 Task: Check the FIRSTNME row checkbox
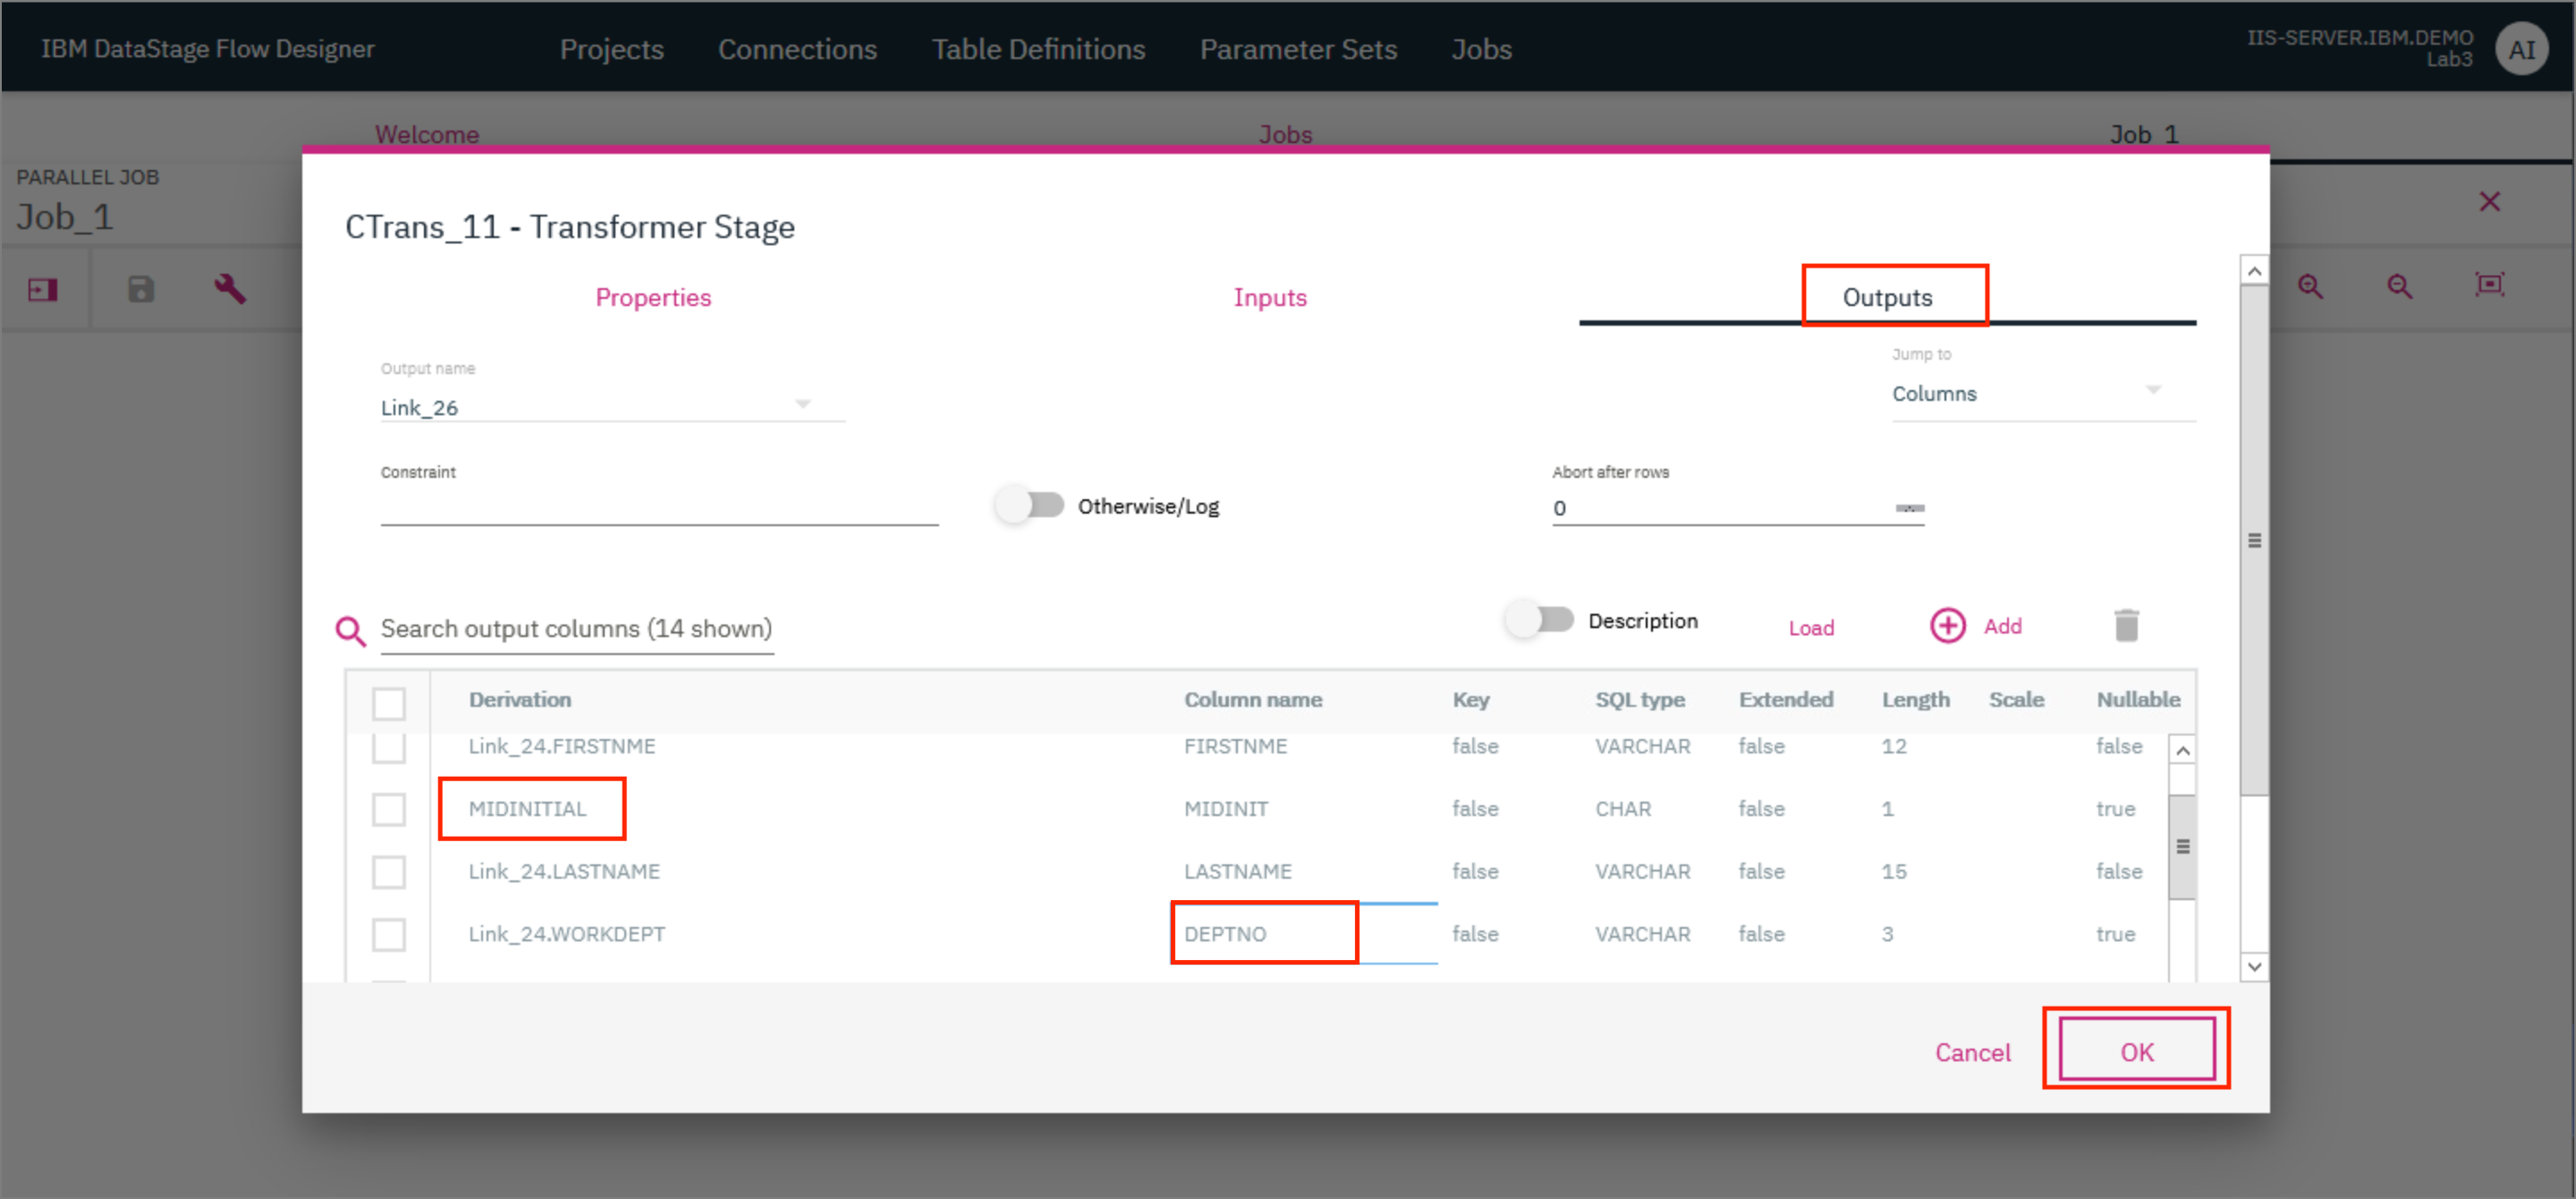(x=389, y=747)
